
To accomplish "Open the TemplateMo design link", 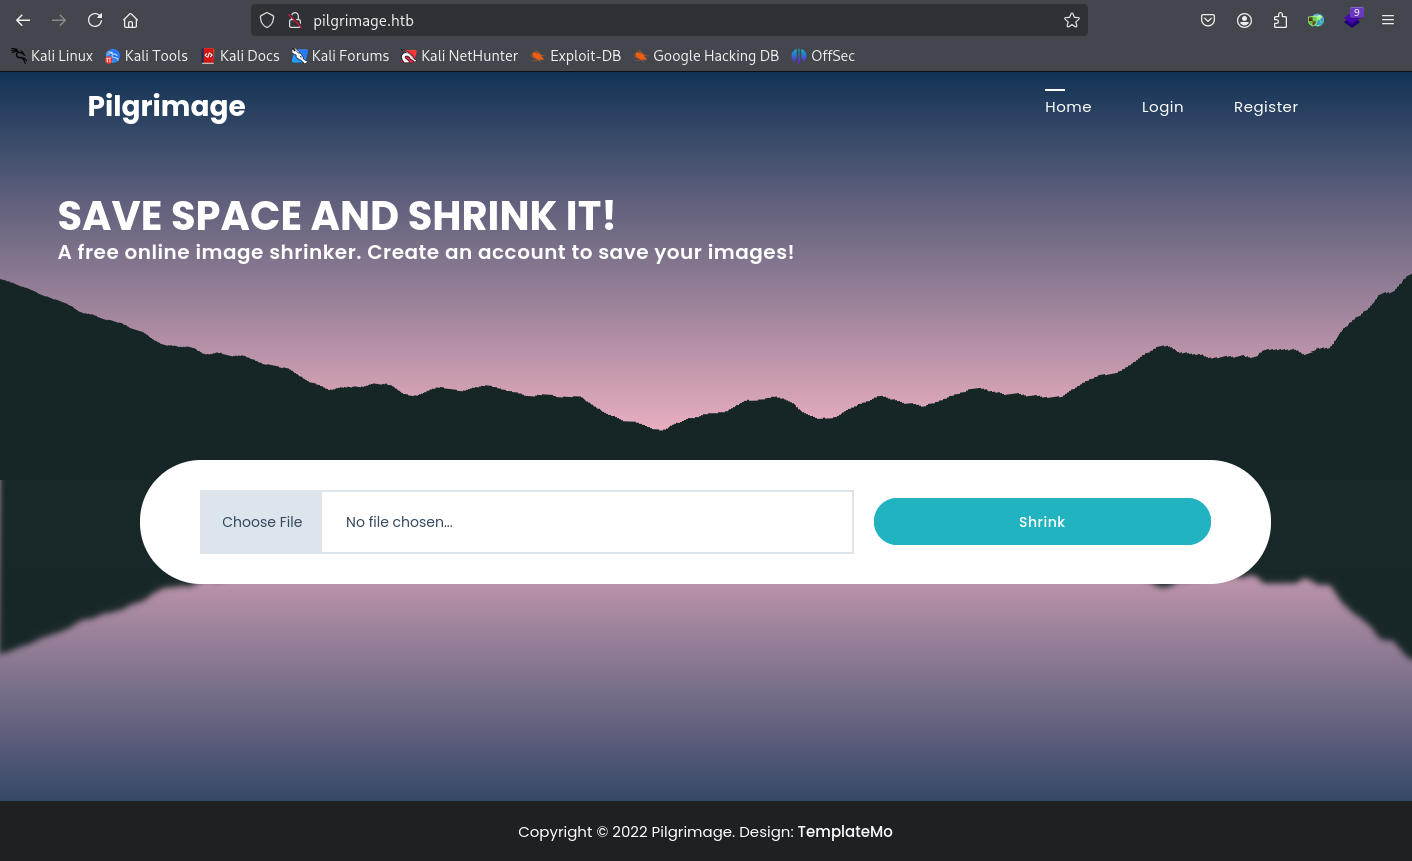I will click(x=845, y=832).
